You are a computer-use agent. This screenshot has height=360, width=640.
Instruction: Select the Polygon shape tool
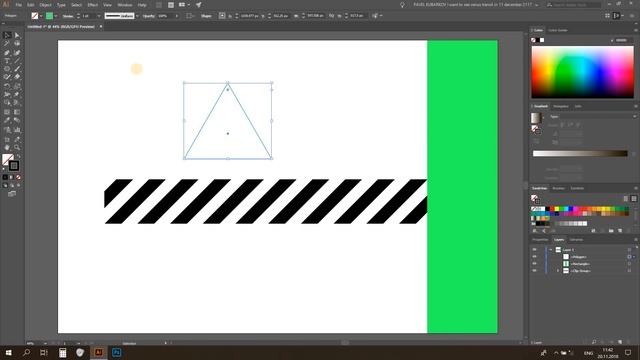pyautogui.click(x=7, y=69)
